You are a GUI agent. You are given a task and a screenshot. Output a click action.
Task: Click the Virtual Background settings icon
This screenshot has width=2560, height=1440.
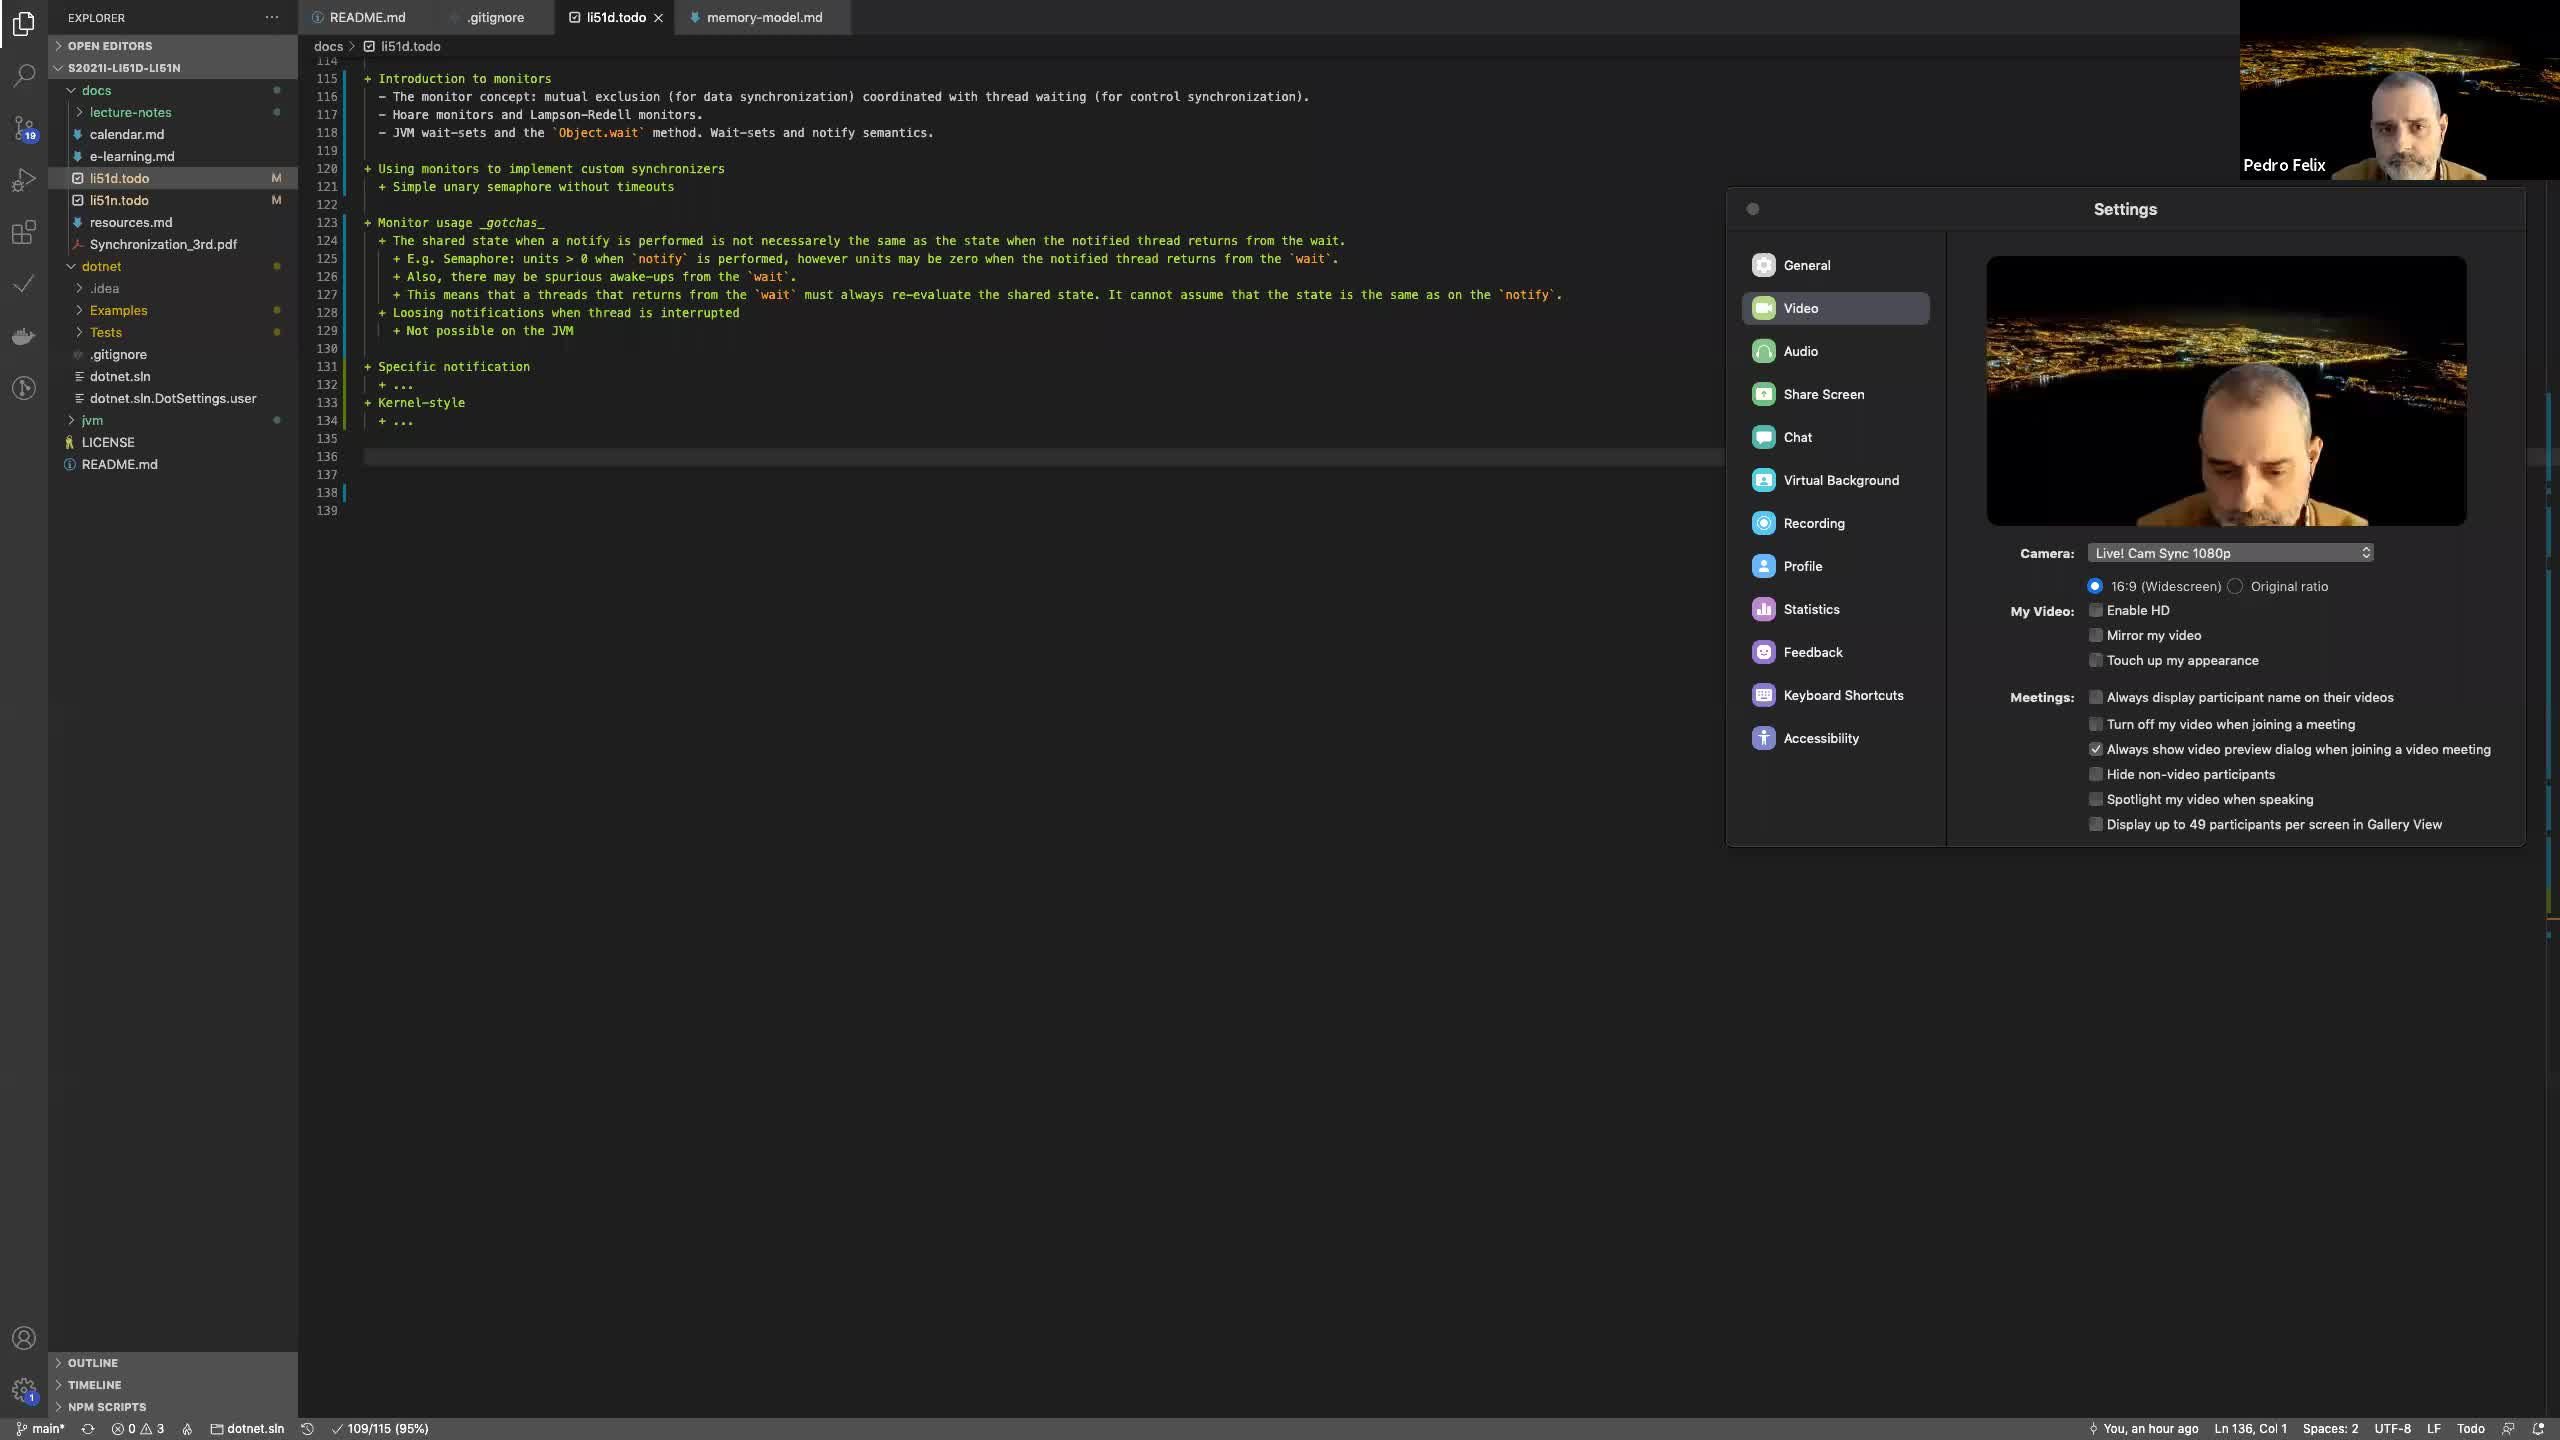1763,480
